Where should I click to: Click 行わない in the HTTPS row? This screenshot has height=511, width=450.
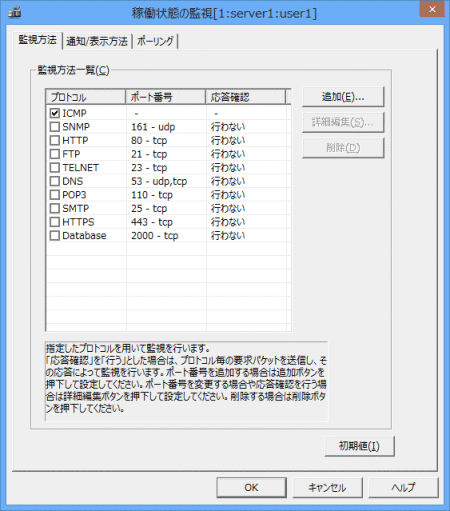(228, 222)
